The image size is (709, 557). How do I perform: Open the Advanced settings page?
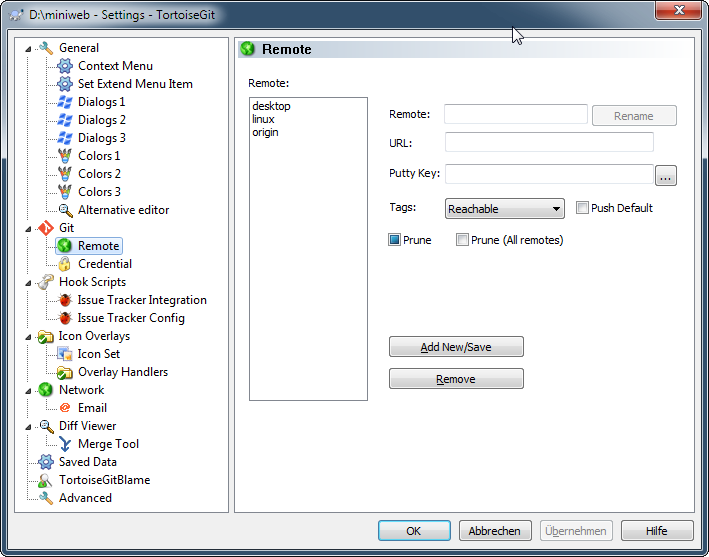click(x=85, y=498)
